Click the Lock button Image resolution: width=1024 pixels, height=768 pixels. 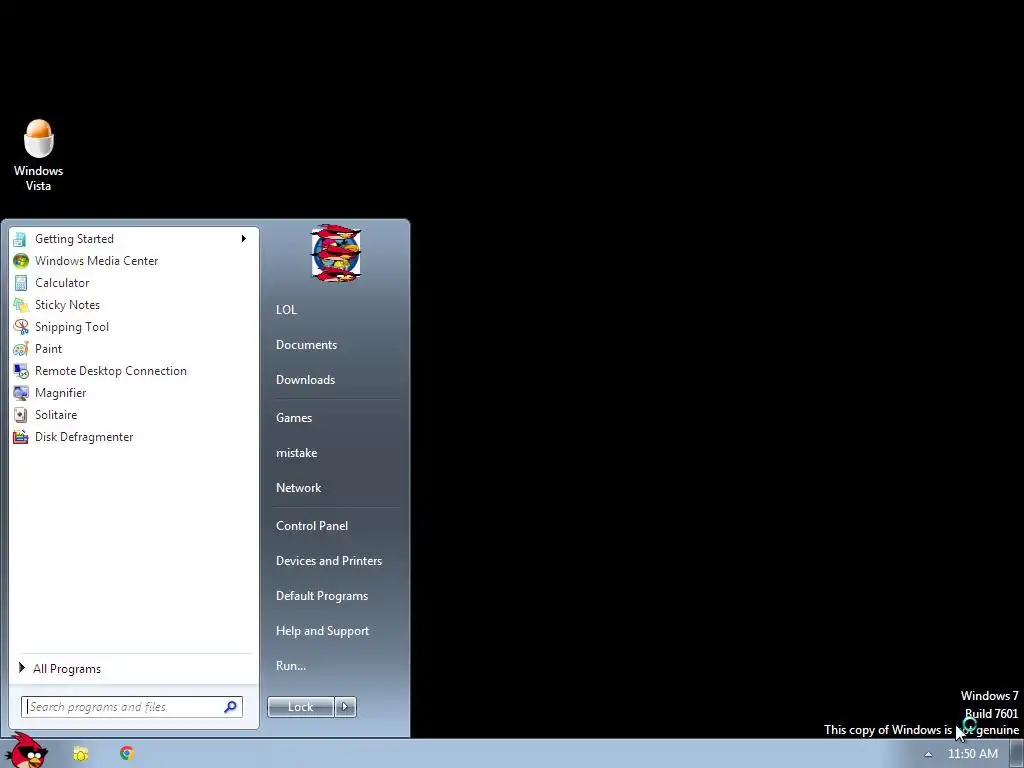[300, 707]
